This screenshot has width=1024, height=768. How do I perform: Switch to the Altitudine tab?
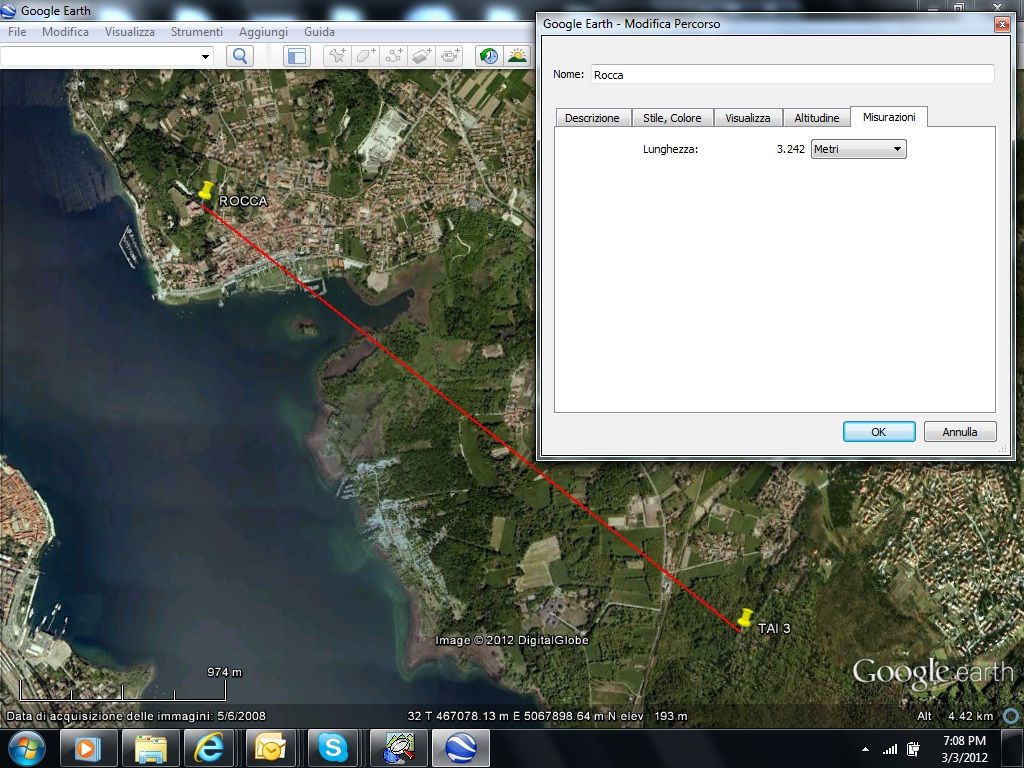[816, 118]
